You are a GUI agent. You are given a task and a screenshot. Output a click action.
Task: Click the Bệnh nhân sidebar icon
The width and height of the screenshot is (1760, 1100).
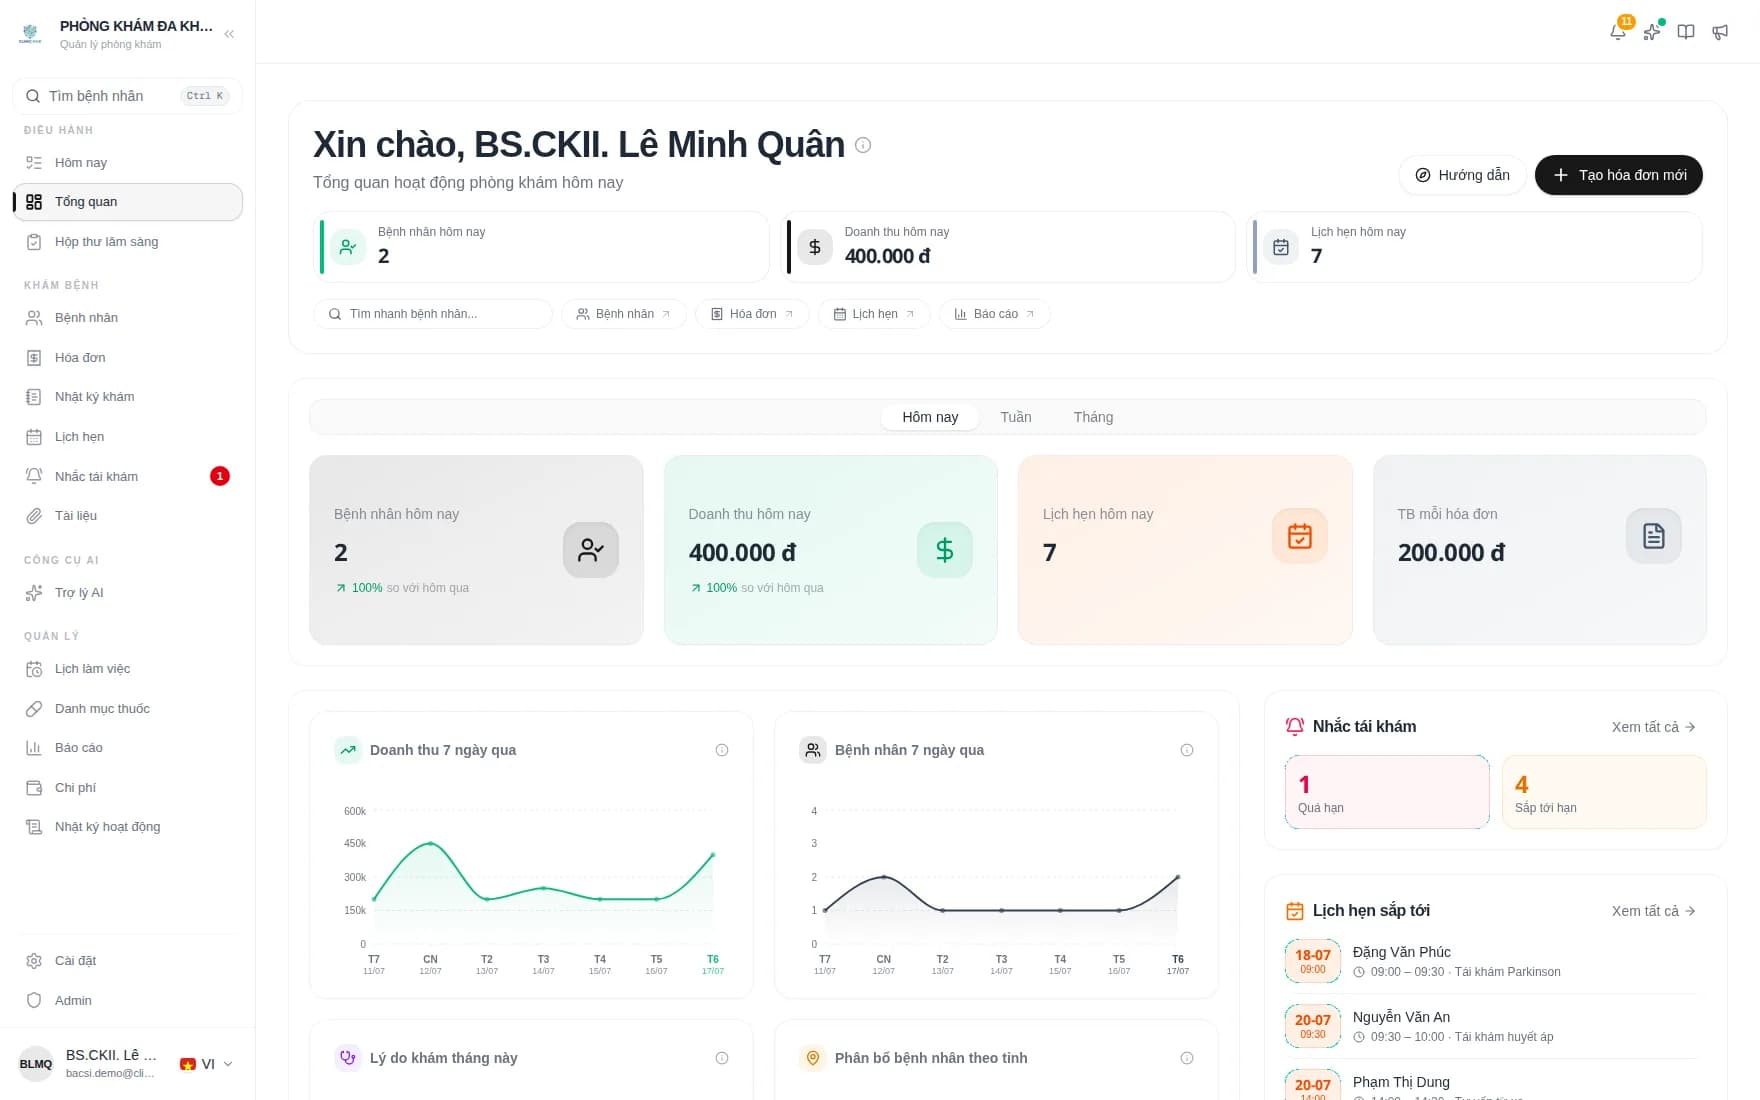pyautogui.click(x=34, y=318)
